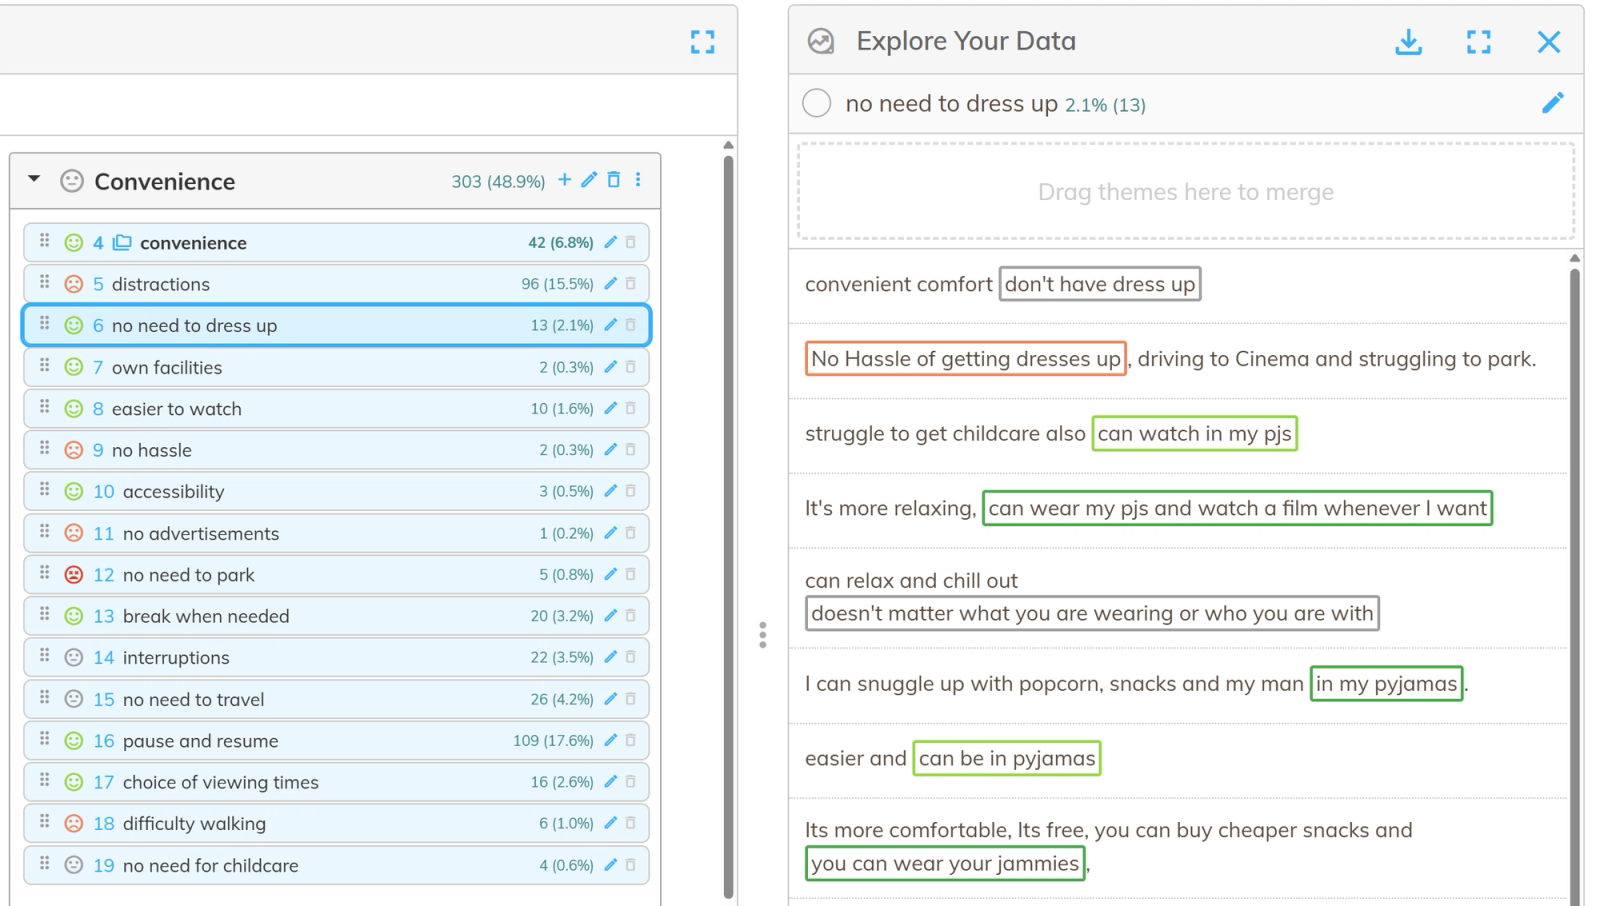This screenshot has height=906, width=1600.
Task: Click highlighted phrase 'don't have dress up'
Action: (1099, 284)
